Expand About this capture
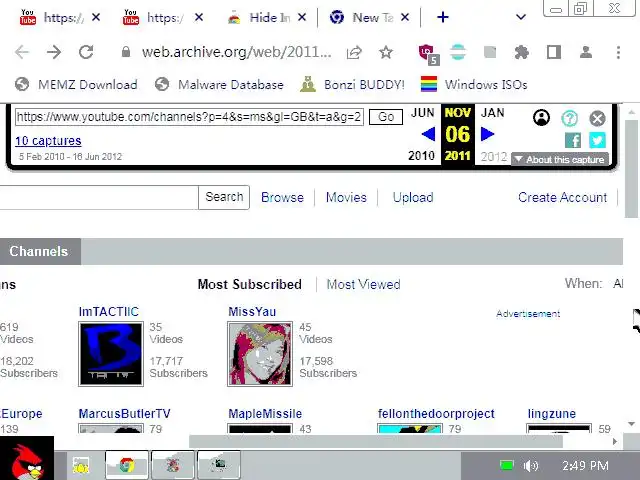The width and height of the screenshot is (640, 480). [x=560, y=159]
